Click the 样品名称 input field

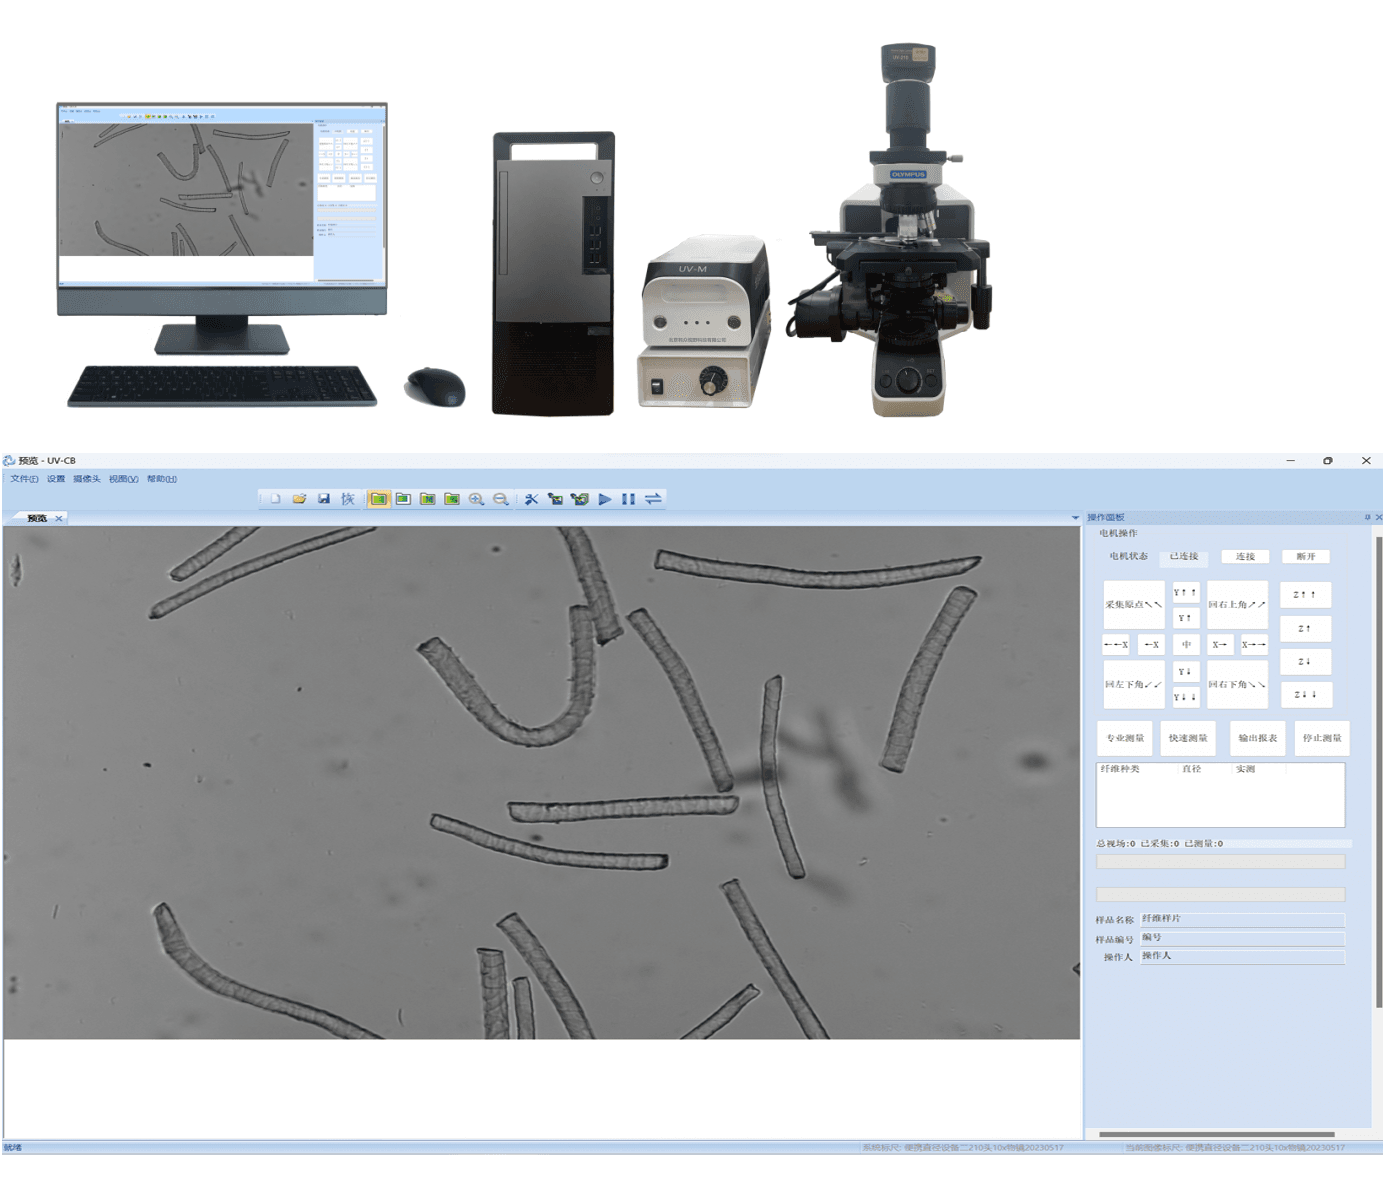pos(1242,919)
